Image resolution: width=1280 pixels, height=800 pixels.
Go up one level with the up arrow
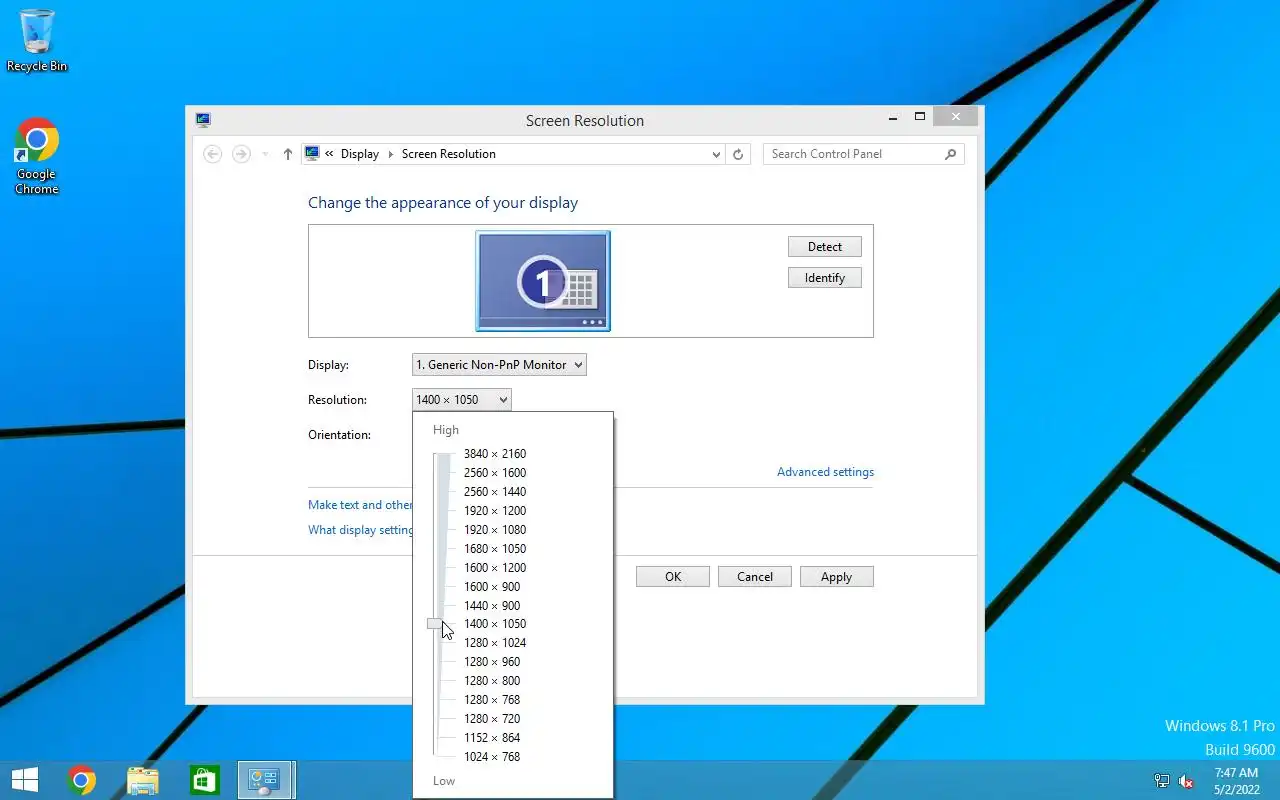pyautogui.click(x=288, y=154)
